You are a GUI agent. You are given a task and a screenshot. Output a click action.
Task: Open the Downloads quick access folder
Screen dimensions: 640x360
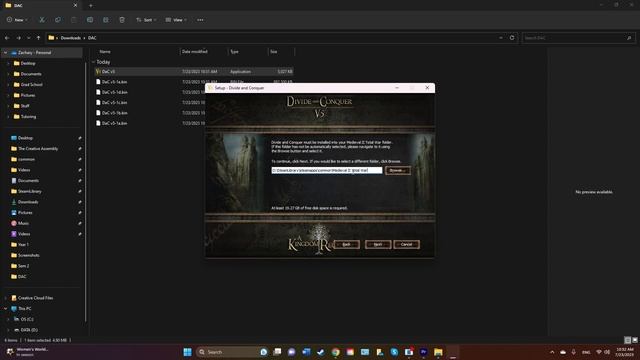tap(28, 202)
